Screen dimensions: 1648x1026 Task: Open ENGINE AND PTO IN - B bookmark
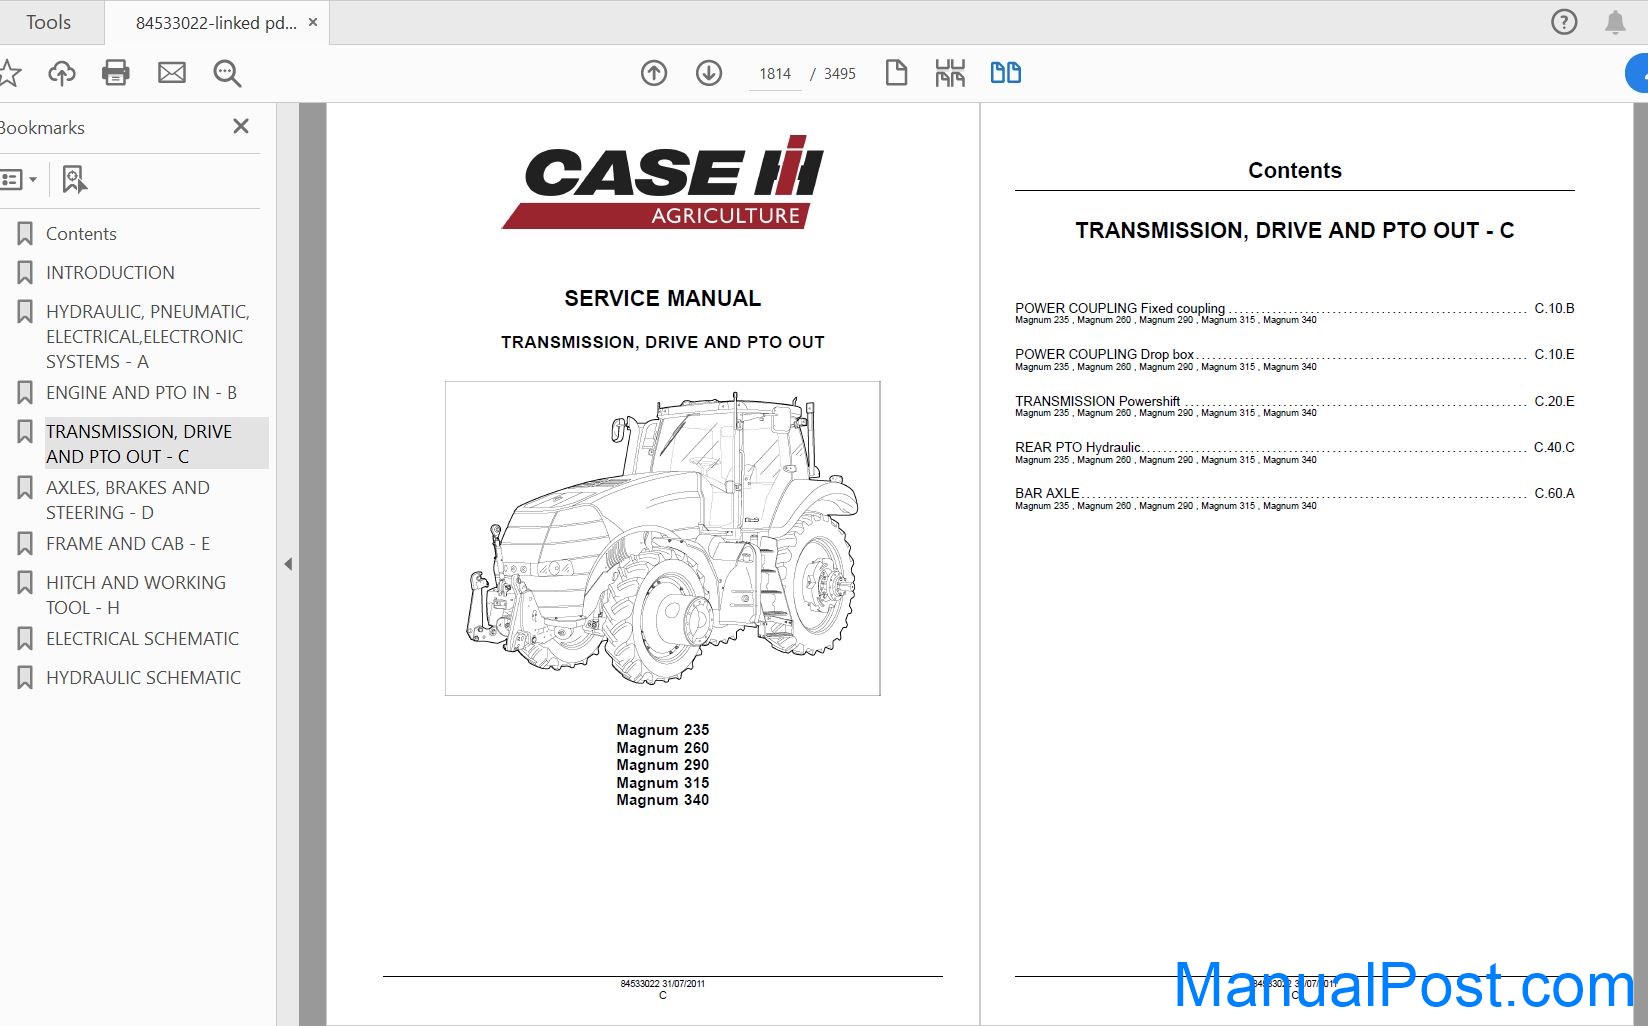pos(141,393)
